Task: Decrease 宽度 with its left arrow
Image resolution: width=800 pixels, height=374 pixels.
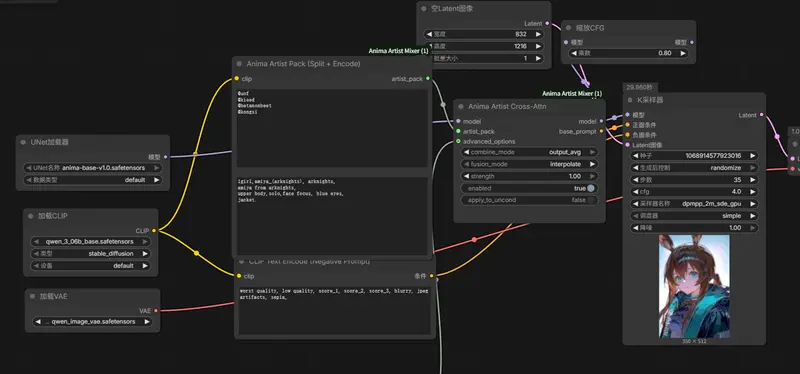Action: [x=430, y=34]
